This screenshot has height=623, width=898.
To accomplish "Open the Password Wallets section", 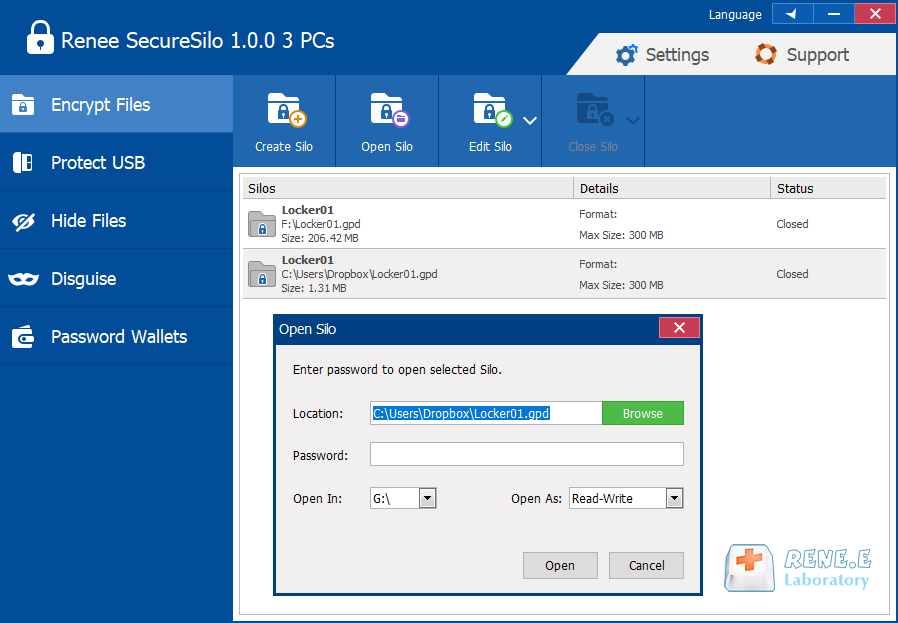I will (x=116, y=337).
